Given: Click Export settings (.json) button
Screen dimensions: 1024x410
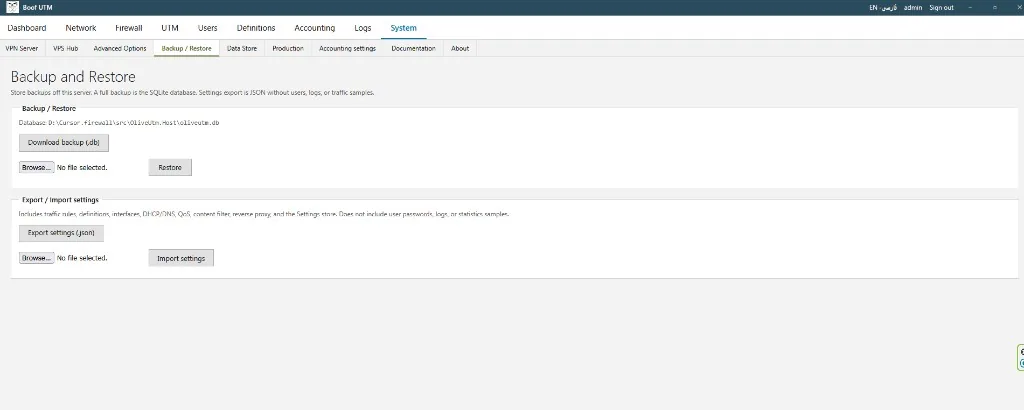Looking at the screenshot, I should pos(61,233).
